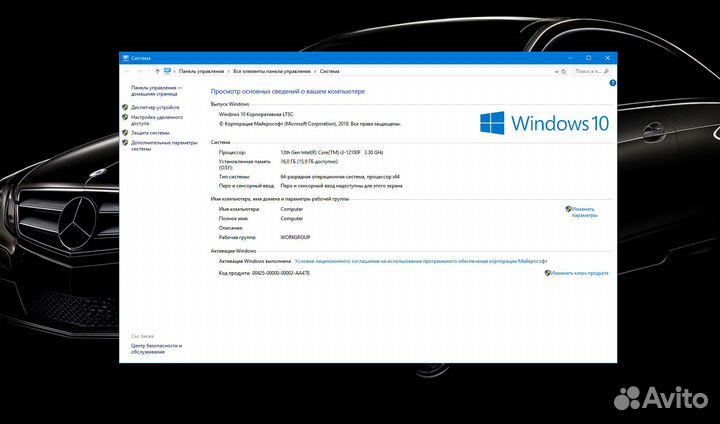Maximize the Система window
The width and height of the screenshot is (720, 424).
tap(589, 58)
